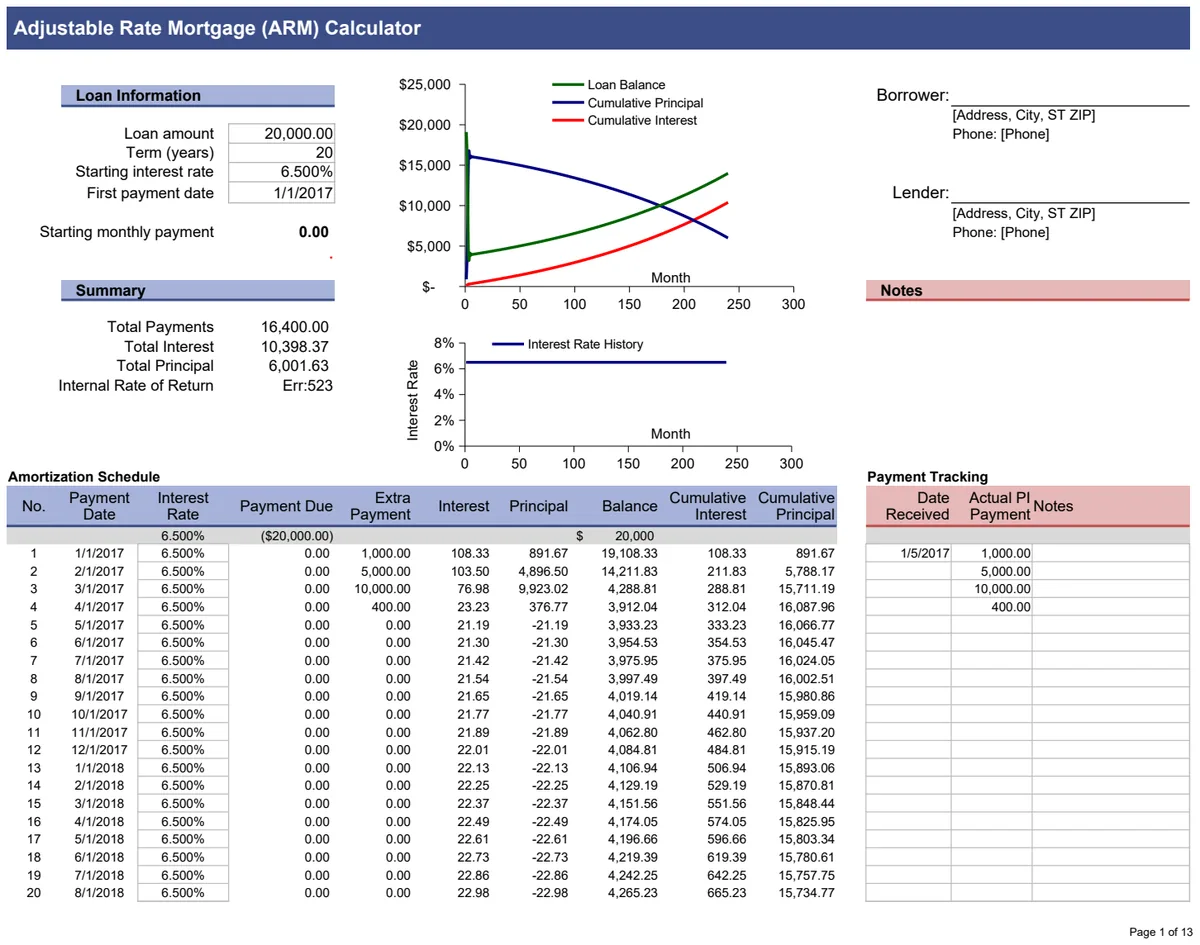Click the extra payment cell 5,000.00

pyautogui.click(x=386, y=572)
